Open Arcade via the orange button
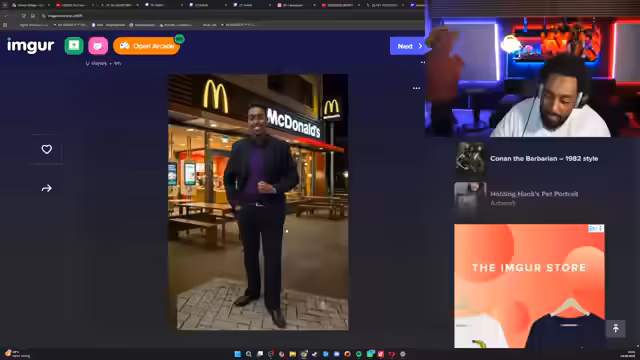Viewport: 640px width, 360px height. (x=147, y=46)
